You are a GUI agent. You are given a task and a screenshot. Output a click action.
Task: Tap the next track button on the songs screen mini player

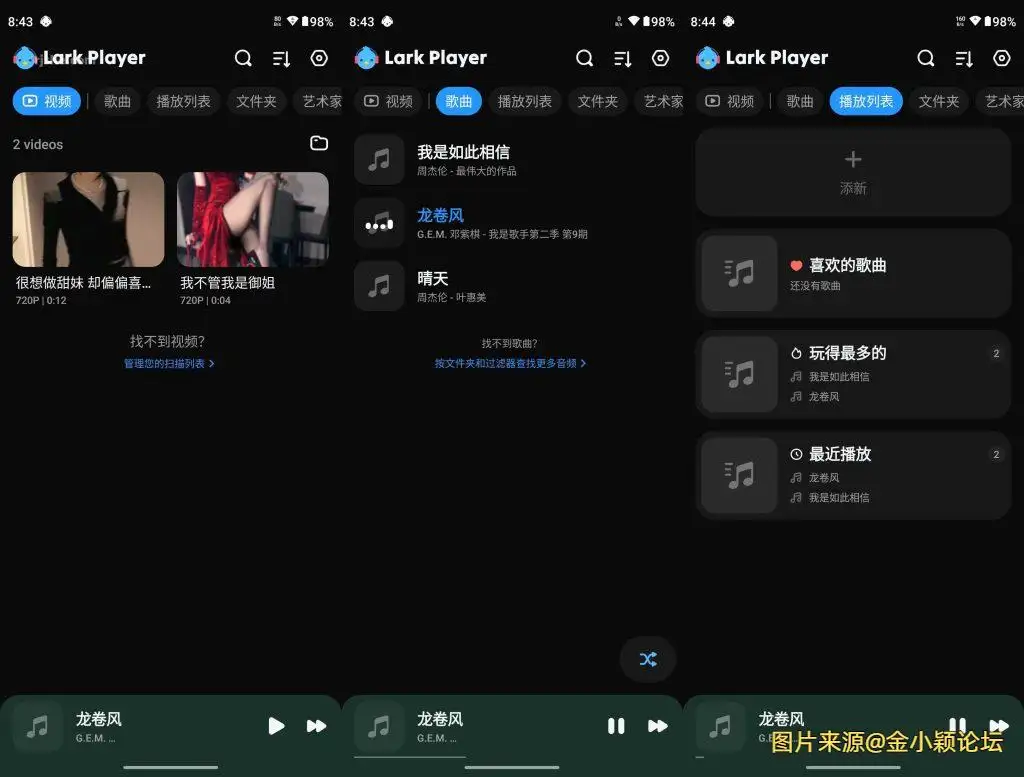pos(657,726)
